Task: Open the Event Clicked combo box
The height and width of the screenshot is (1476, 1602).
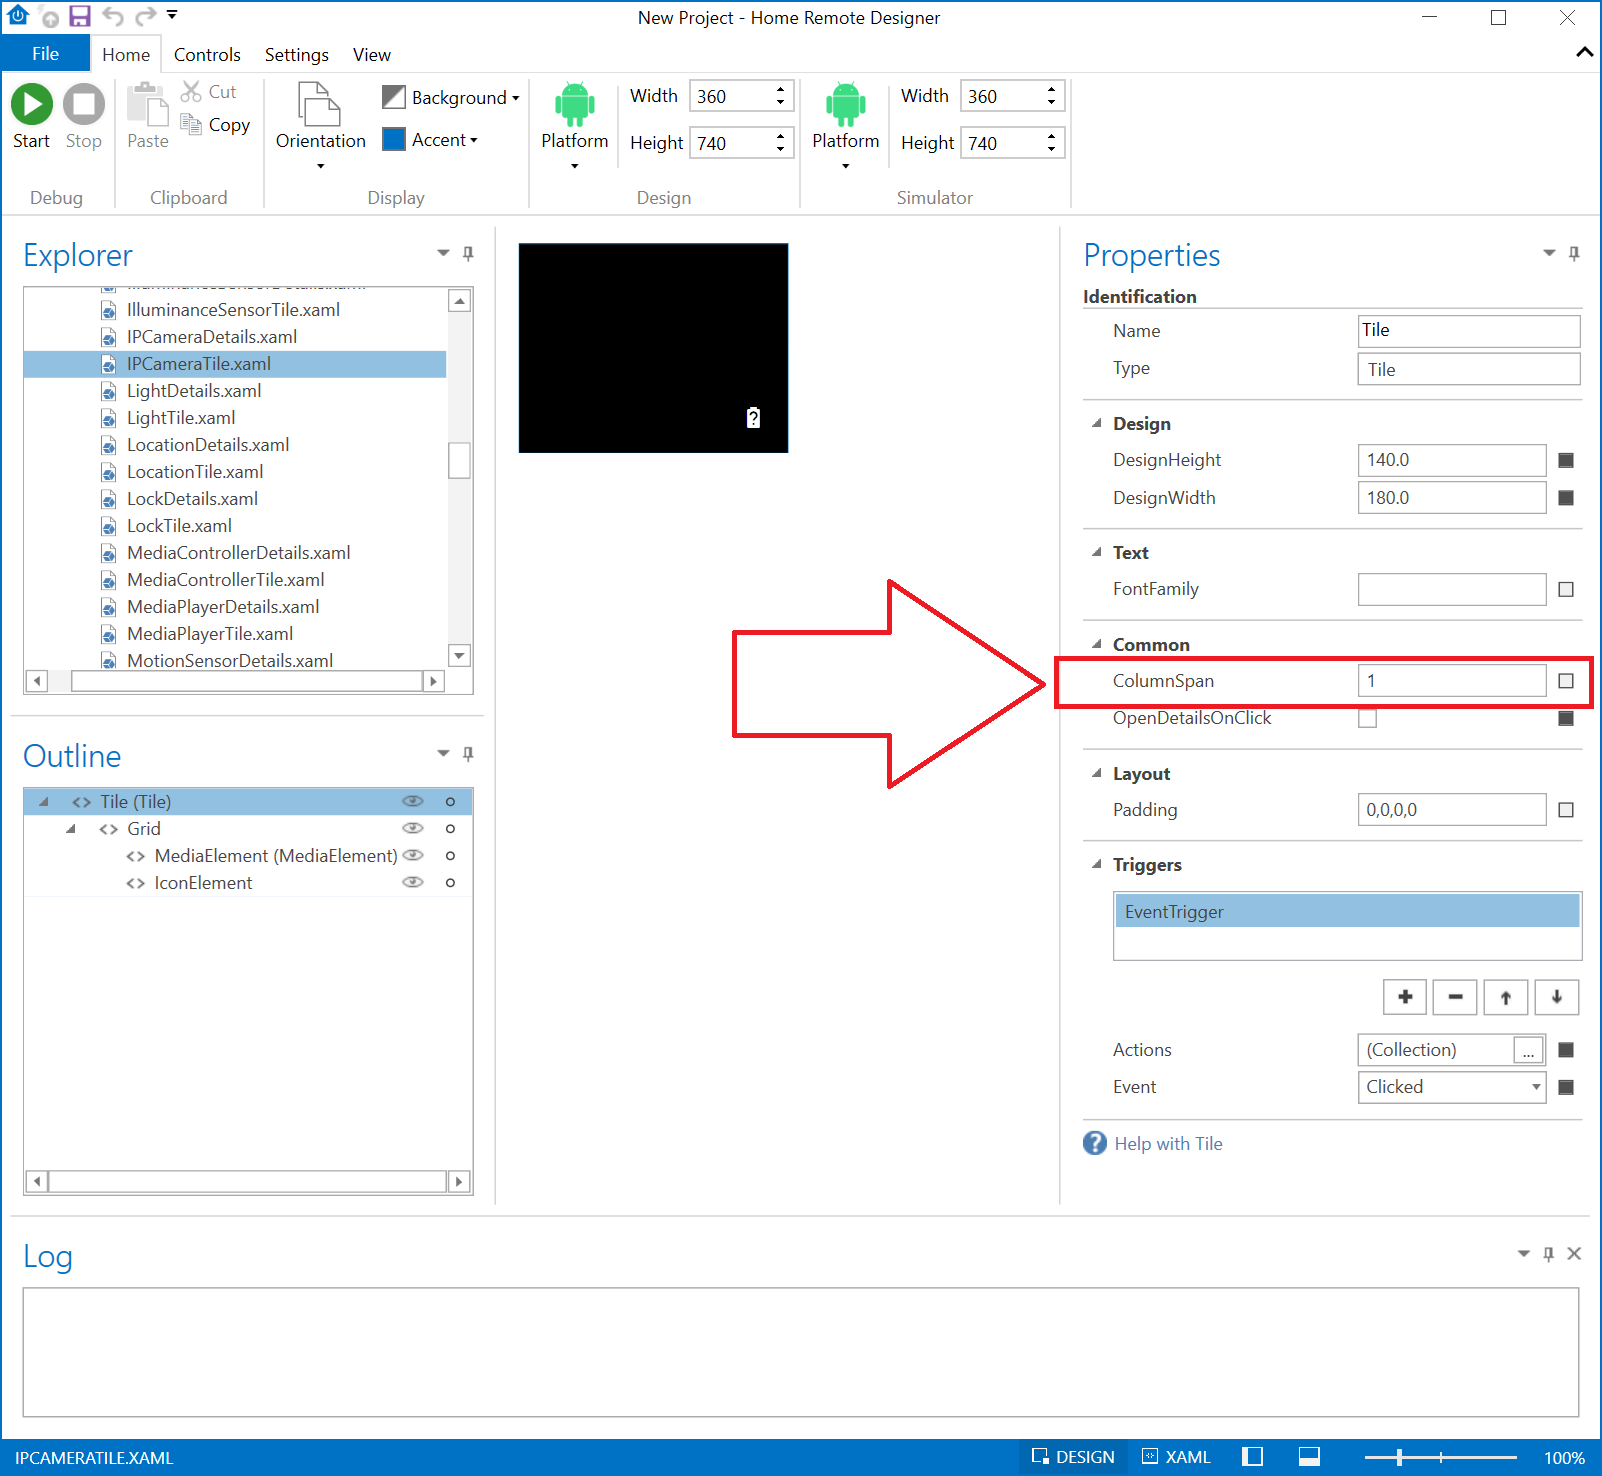Action: point(1452,1087)
